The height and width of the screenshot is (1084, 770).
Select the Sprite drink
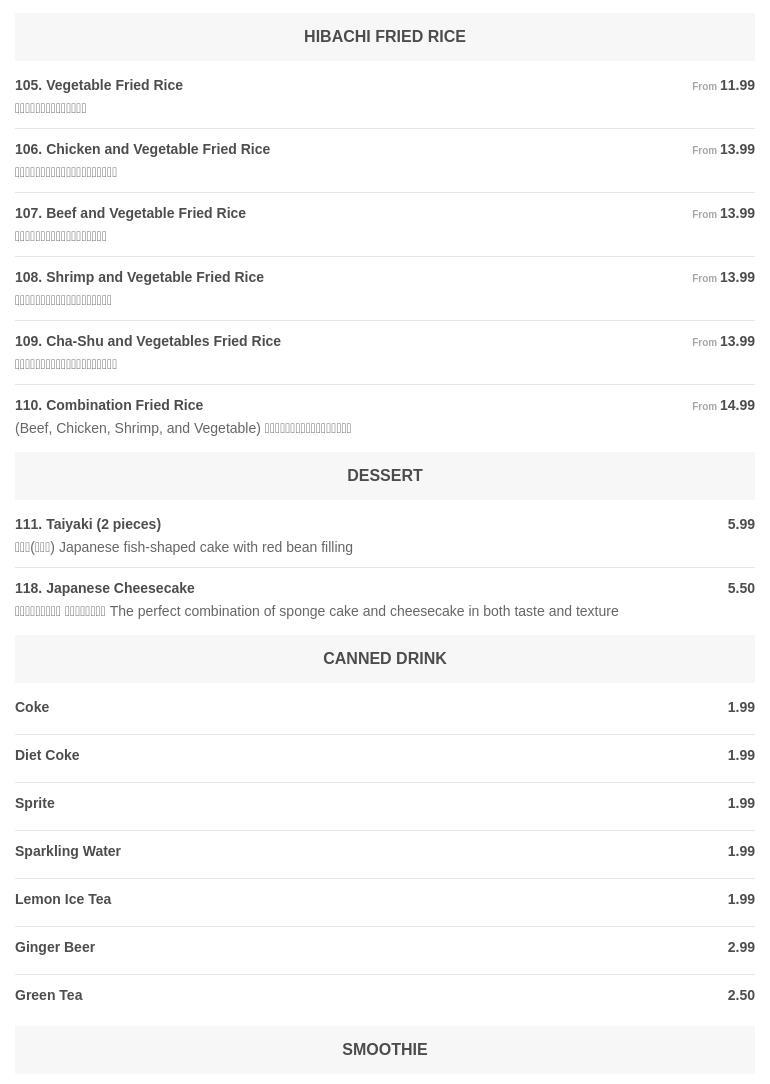[384, 803]
